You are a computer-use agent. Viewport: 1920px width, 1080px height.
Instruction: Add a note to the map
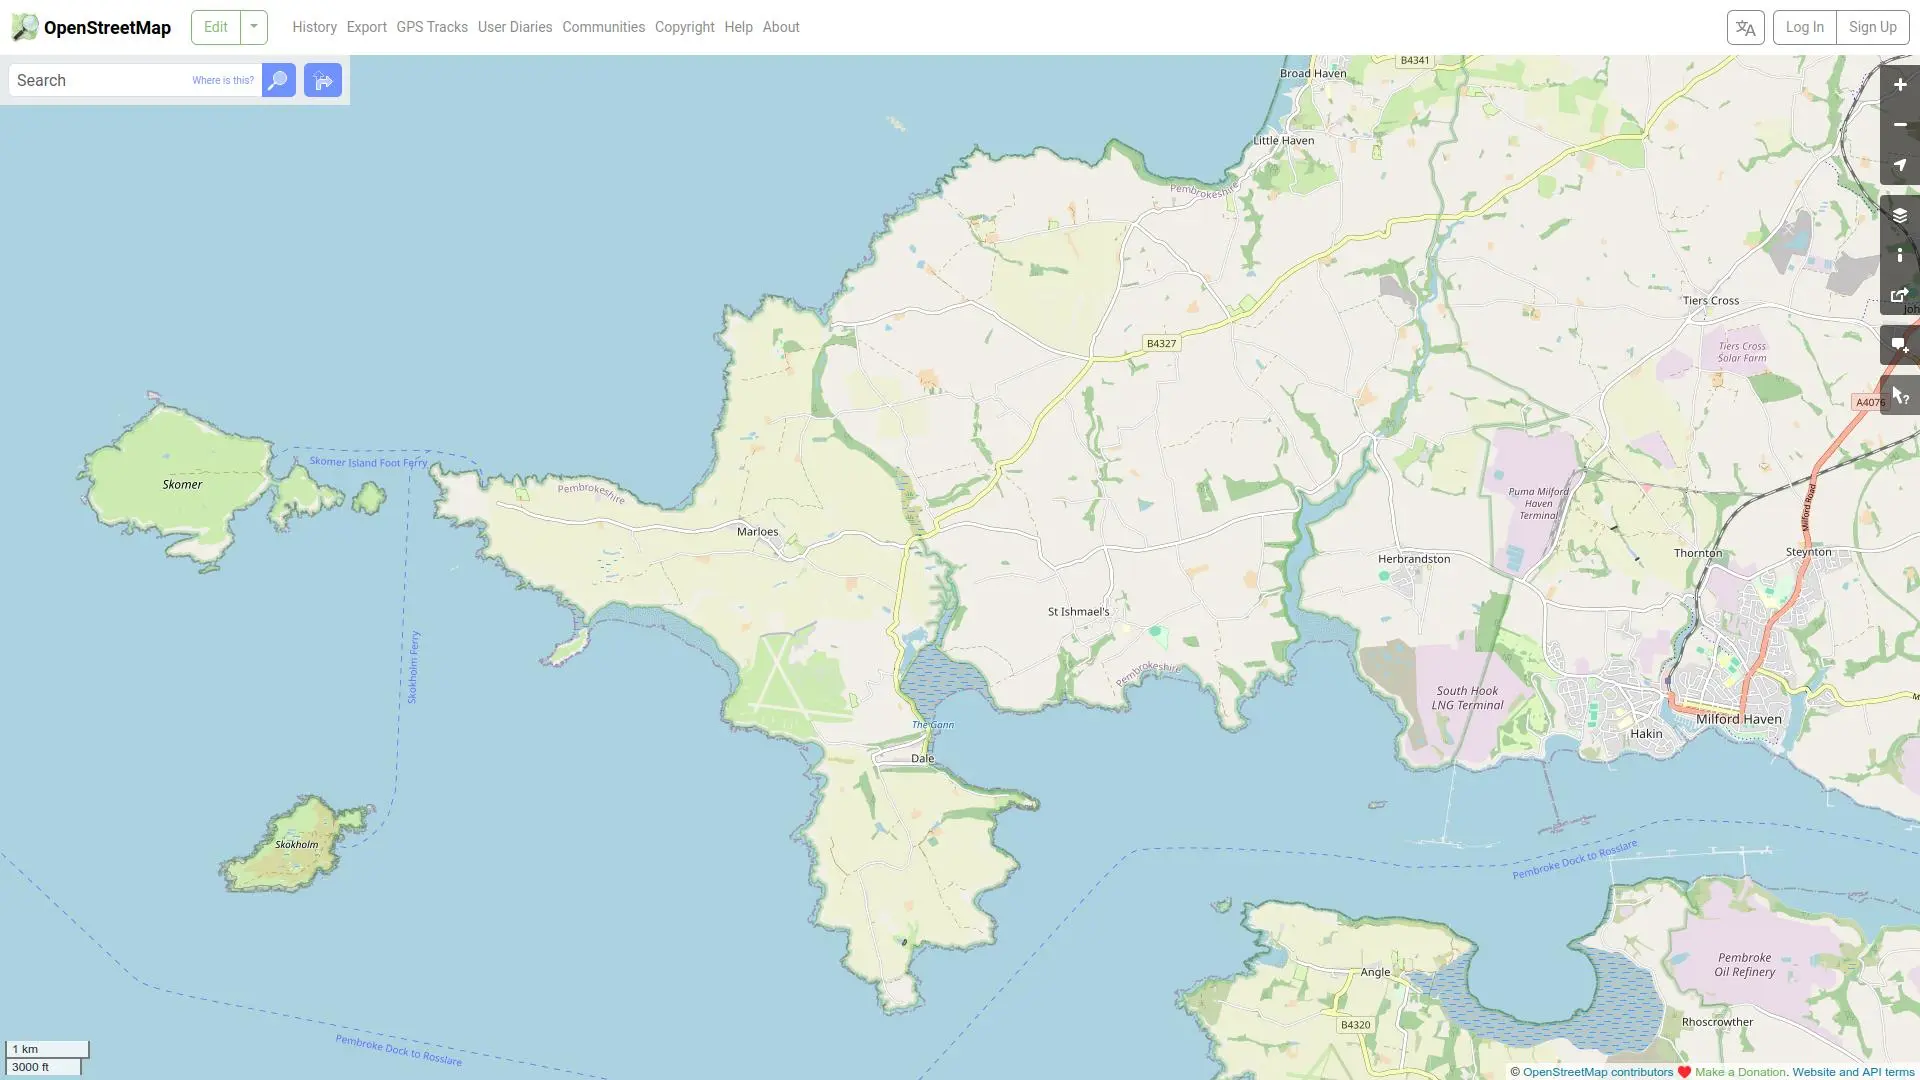pyautogui.click(x=1899, y=344)
